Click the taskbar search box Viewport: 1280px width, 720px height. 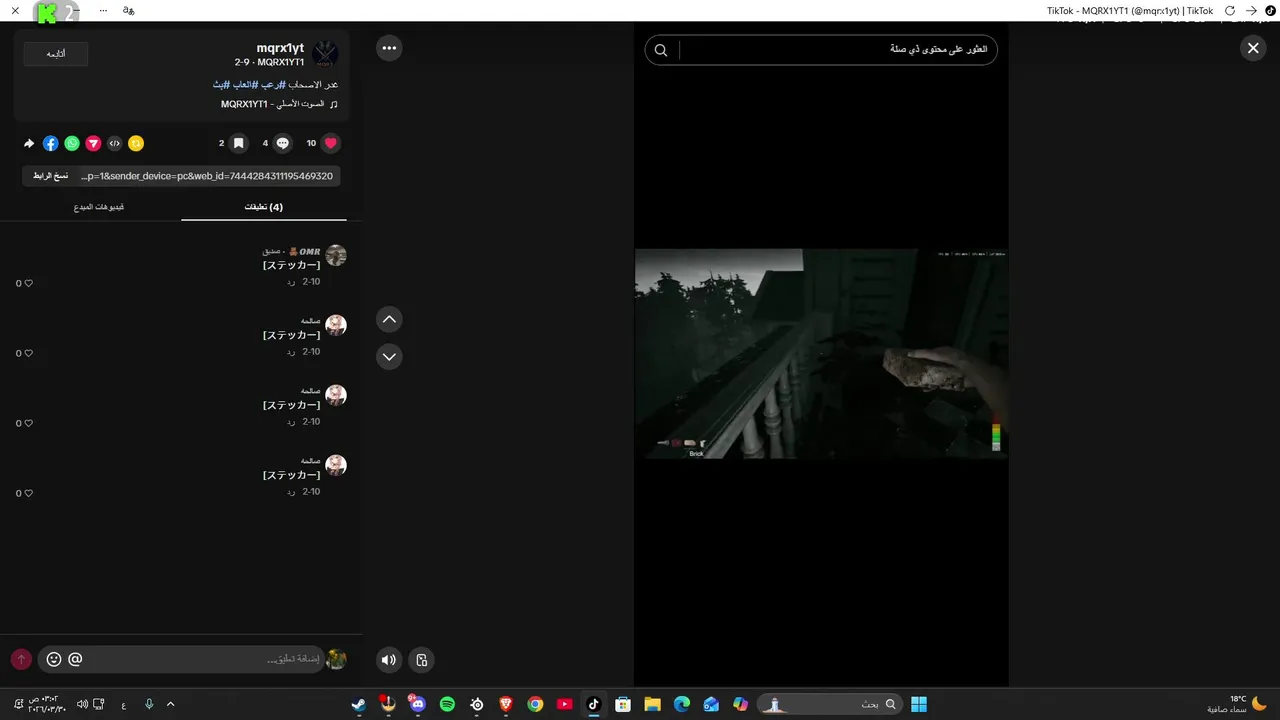tap(830, 704)
